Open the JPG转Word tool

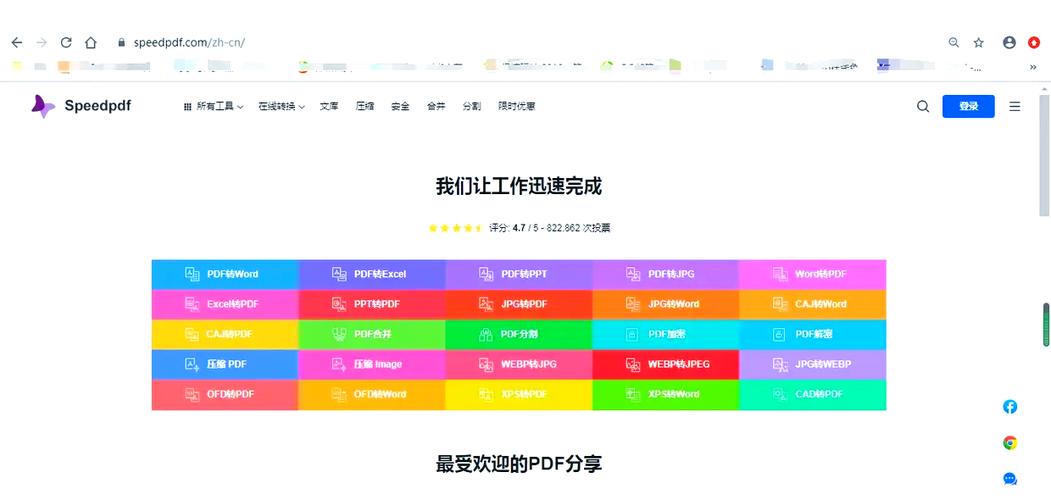[666, 304]
